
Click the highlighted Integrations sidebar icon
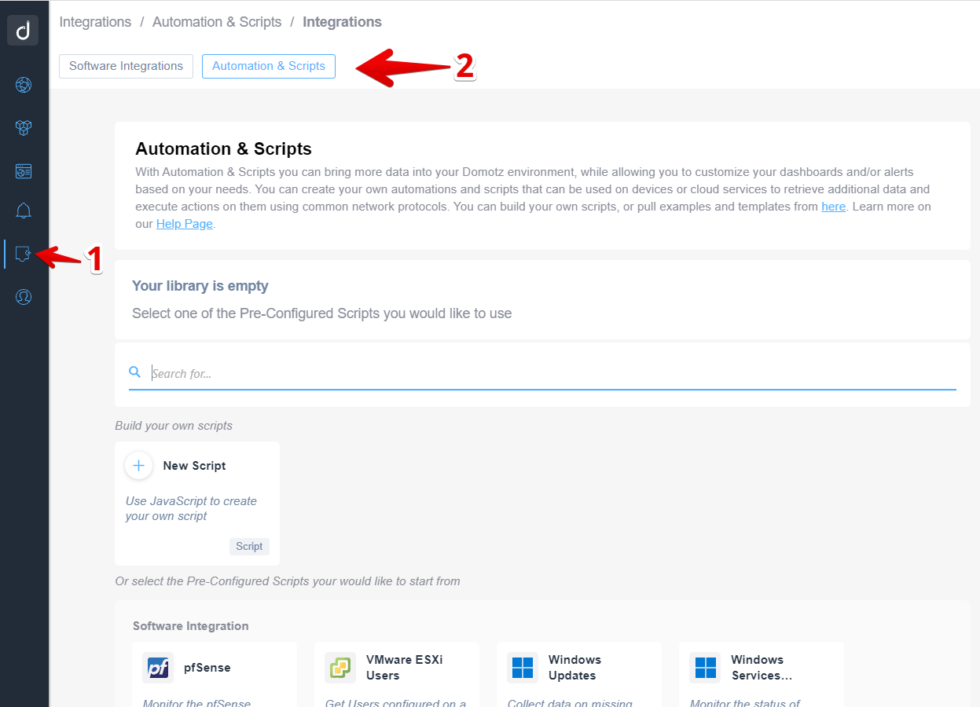23,254
